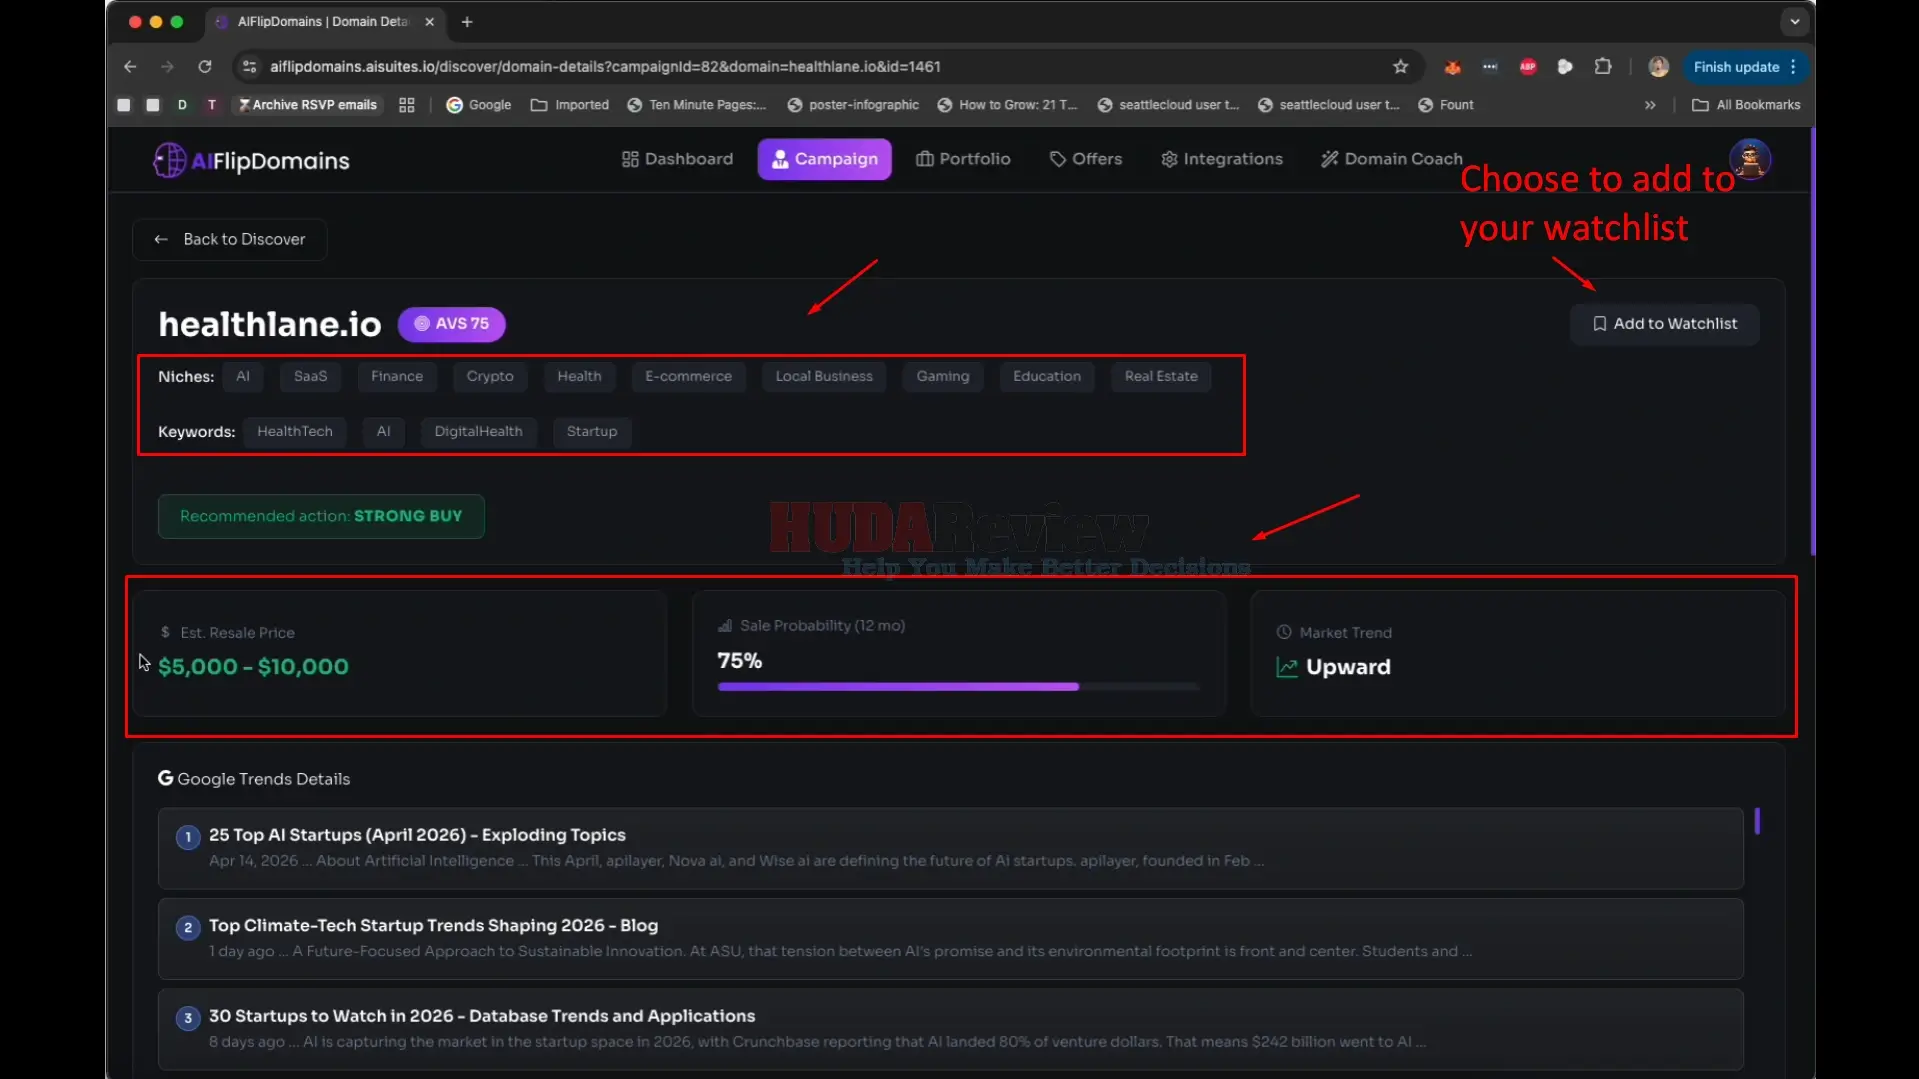
Task: Click the ABP extension icon
Action: (1528, 67)
